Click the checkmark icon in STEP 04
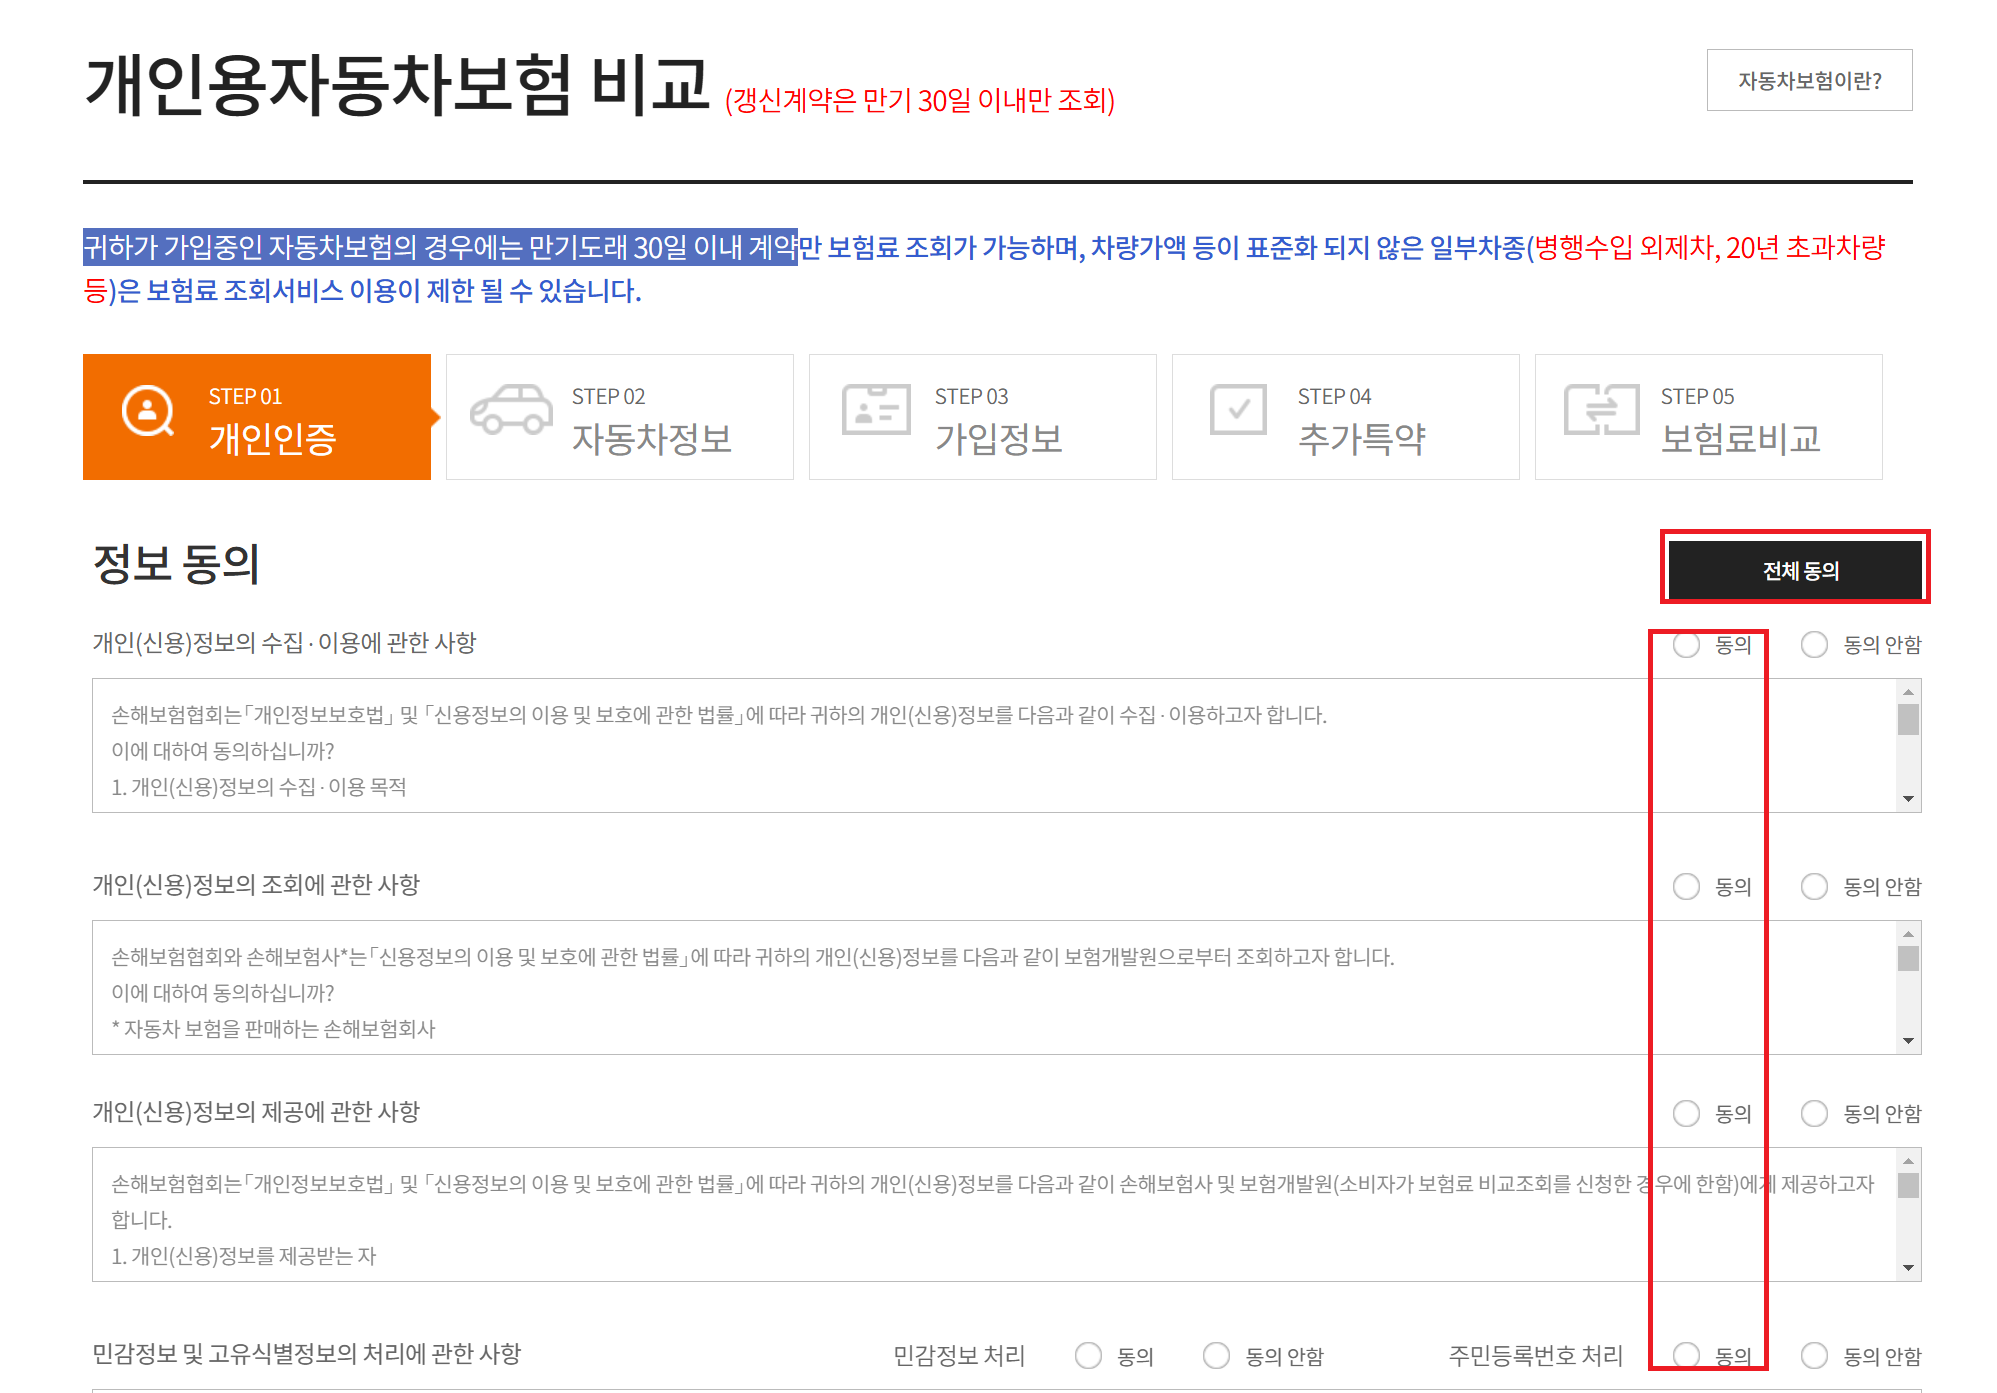Screen dimensions: 1997x1393 click(1238, 410)
